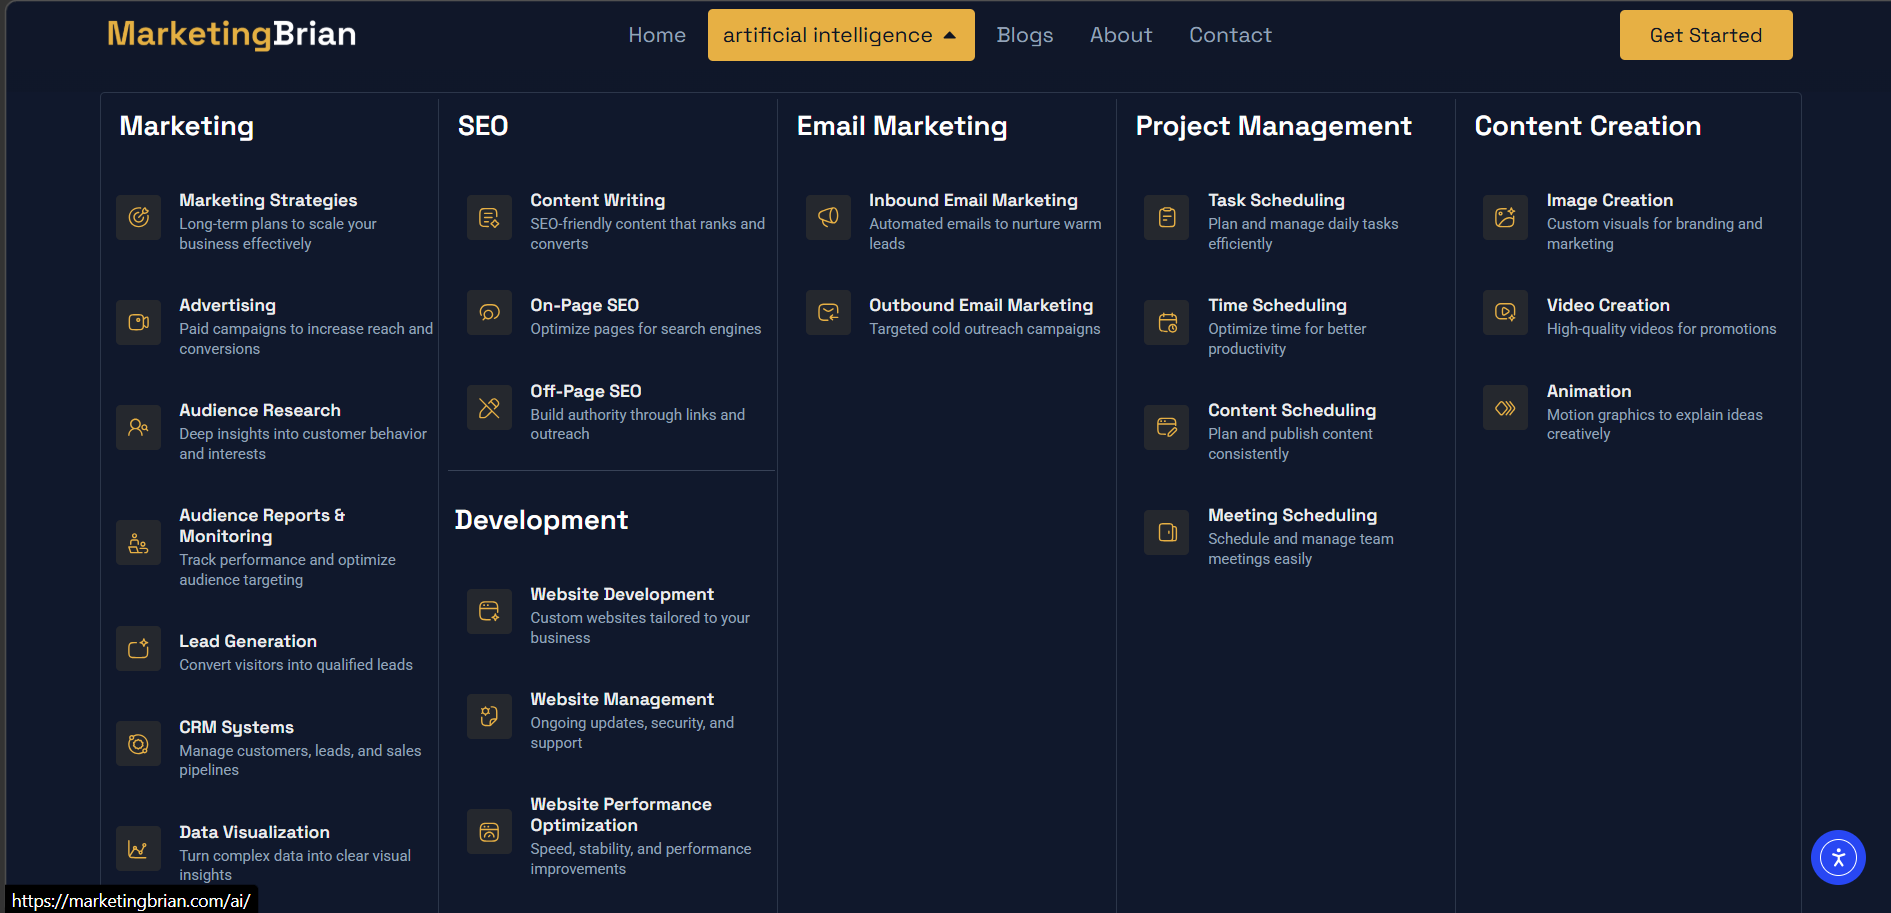Click the MarketingBrian logo

coord(232,34)
